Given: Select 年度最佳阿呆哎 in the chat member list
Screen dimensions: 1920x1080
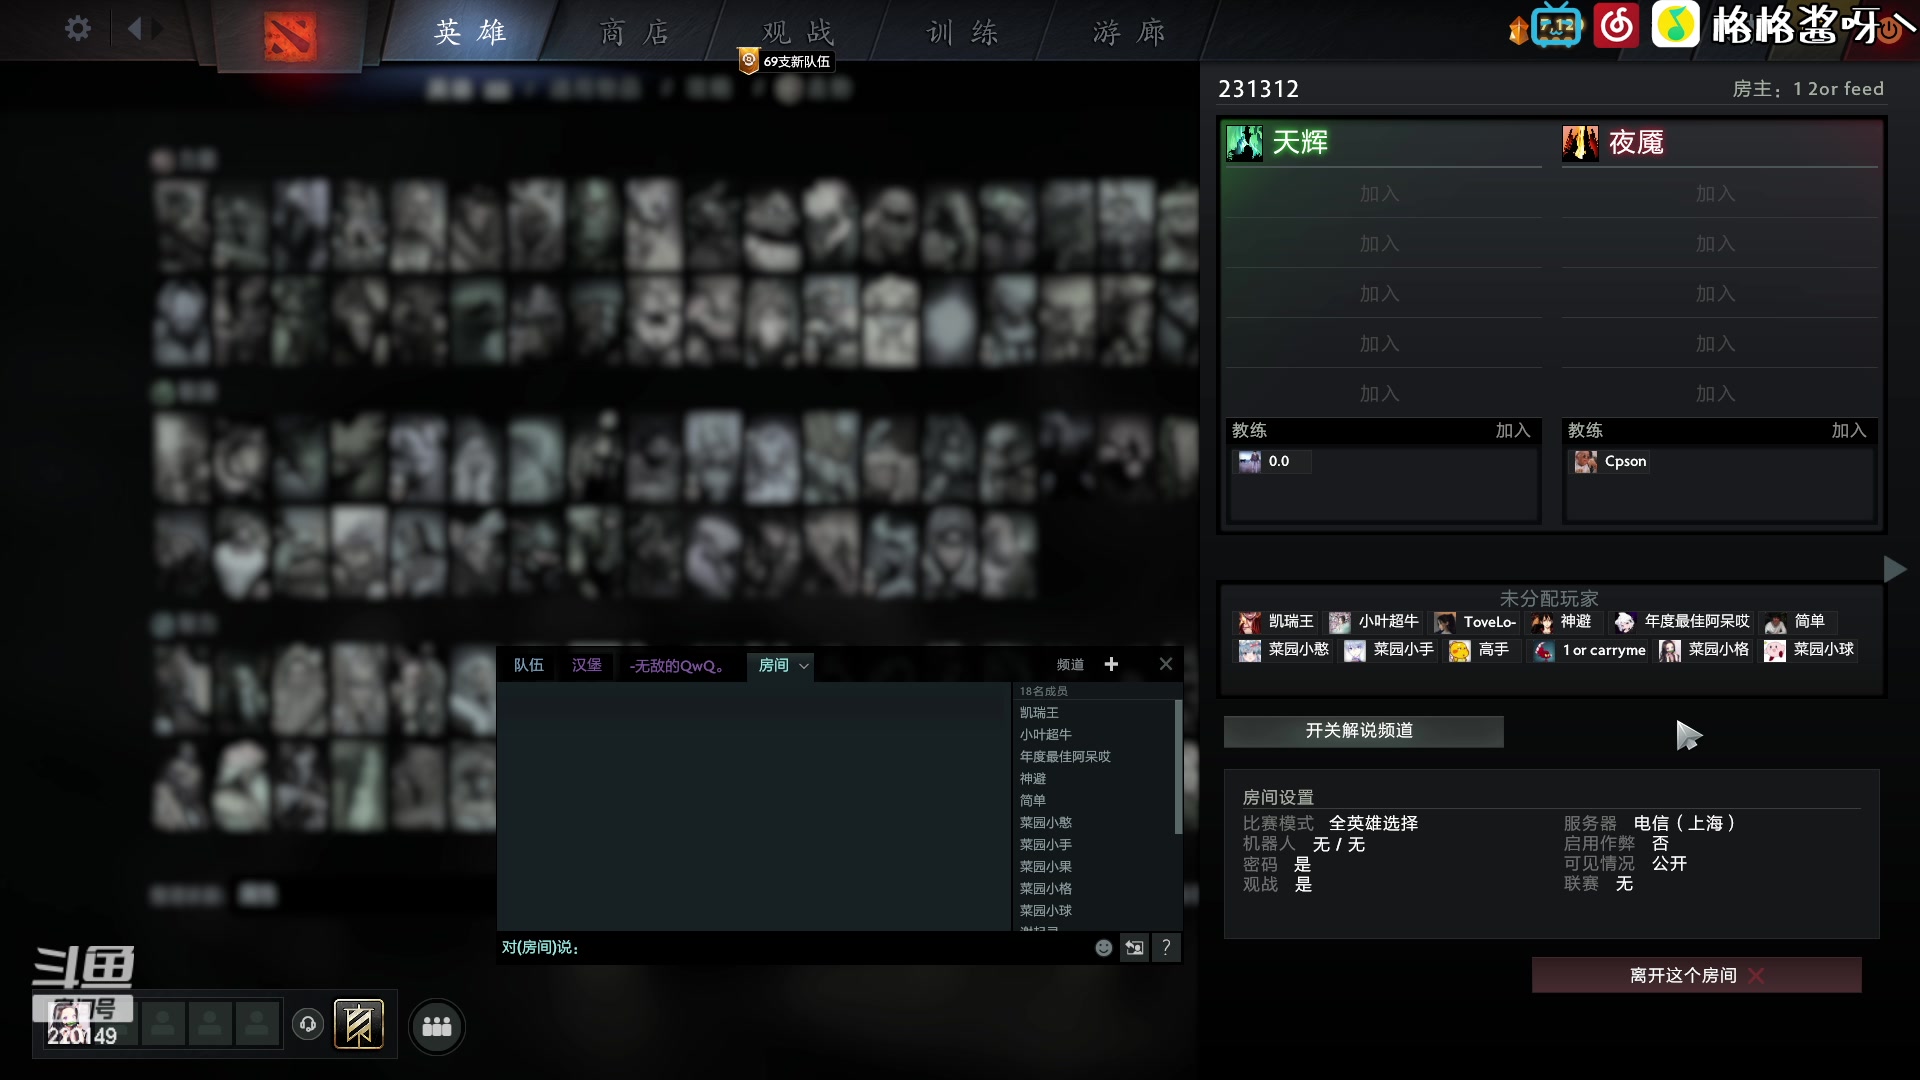Looking at the screenshot, I should pyautogui.click(x=1065, y=757).
